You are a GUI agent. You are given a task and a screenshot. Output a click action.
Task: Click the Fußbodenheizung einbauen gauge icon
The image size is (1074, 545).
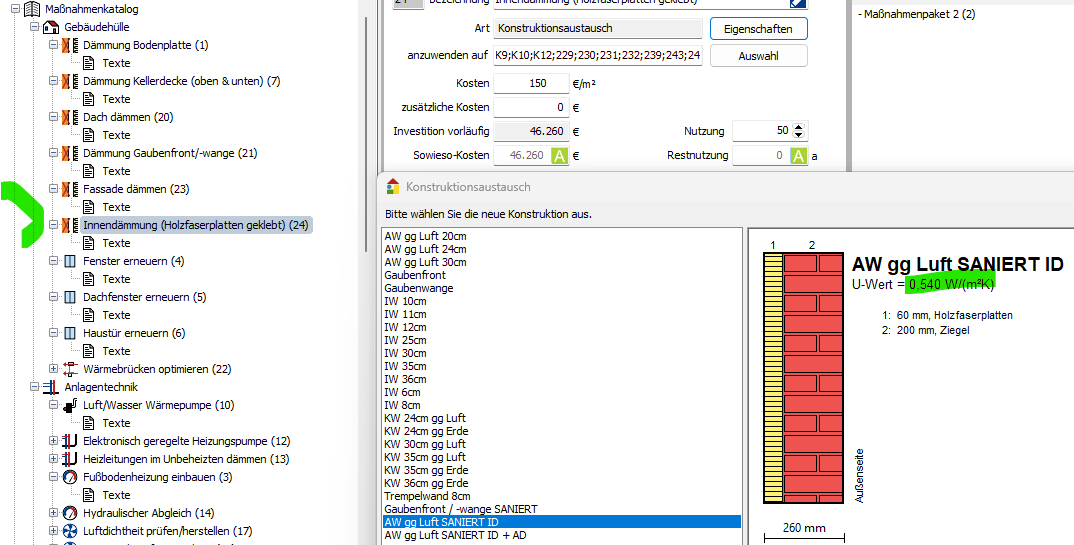tap(70, 477)
